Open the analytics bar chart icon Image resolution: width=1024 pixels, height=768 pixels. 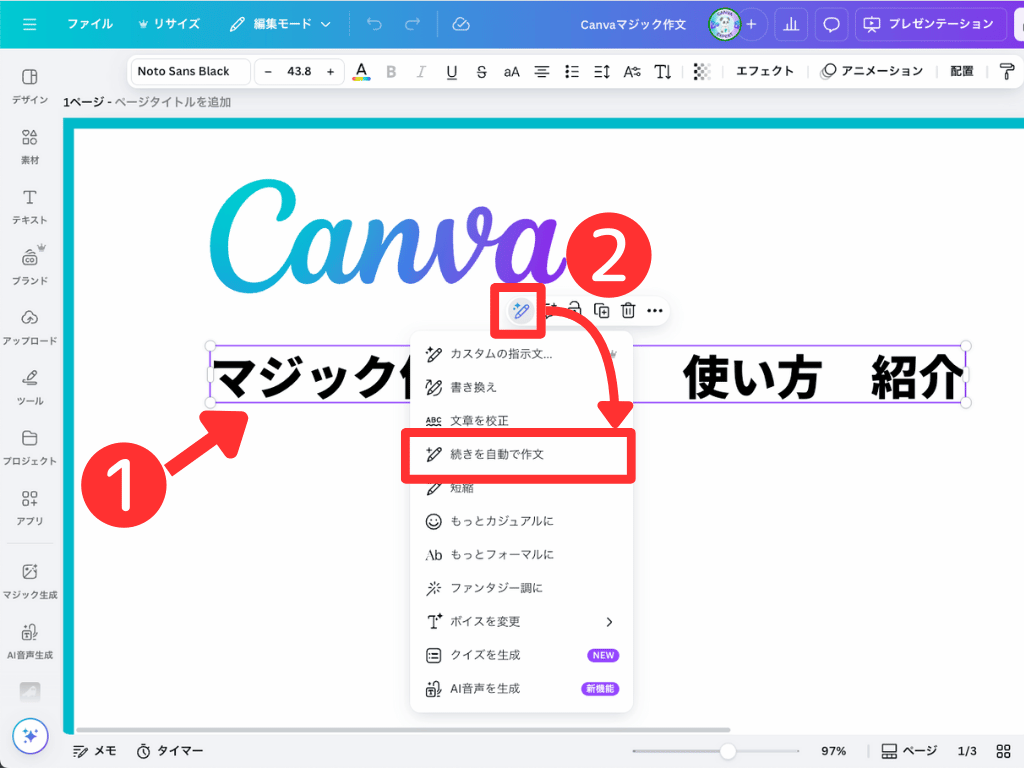click(790, 24)
